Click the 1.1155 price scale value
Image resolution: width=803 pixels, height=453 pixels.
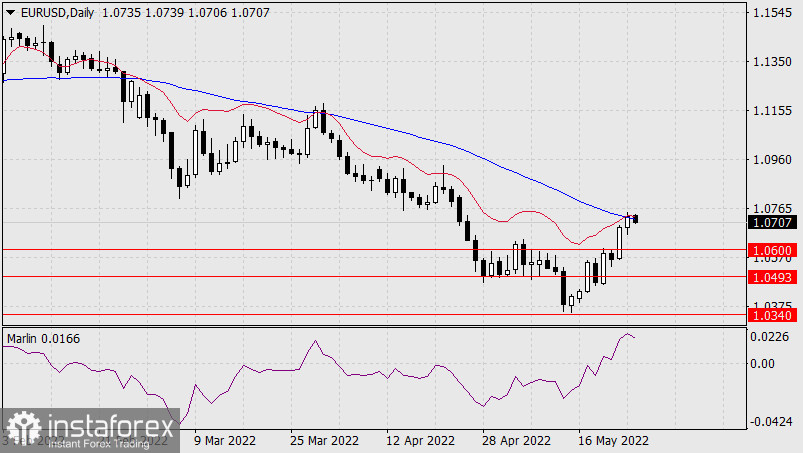tap(773, 111)
